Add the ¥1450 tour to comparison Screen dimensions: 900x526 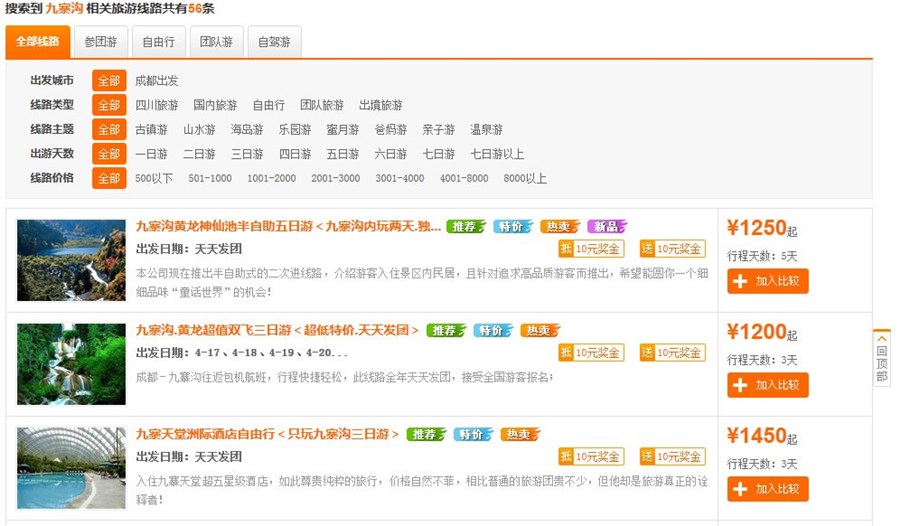[x=767, y=489]
